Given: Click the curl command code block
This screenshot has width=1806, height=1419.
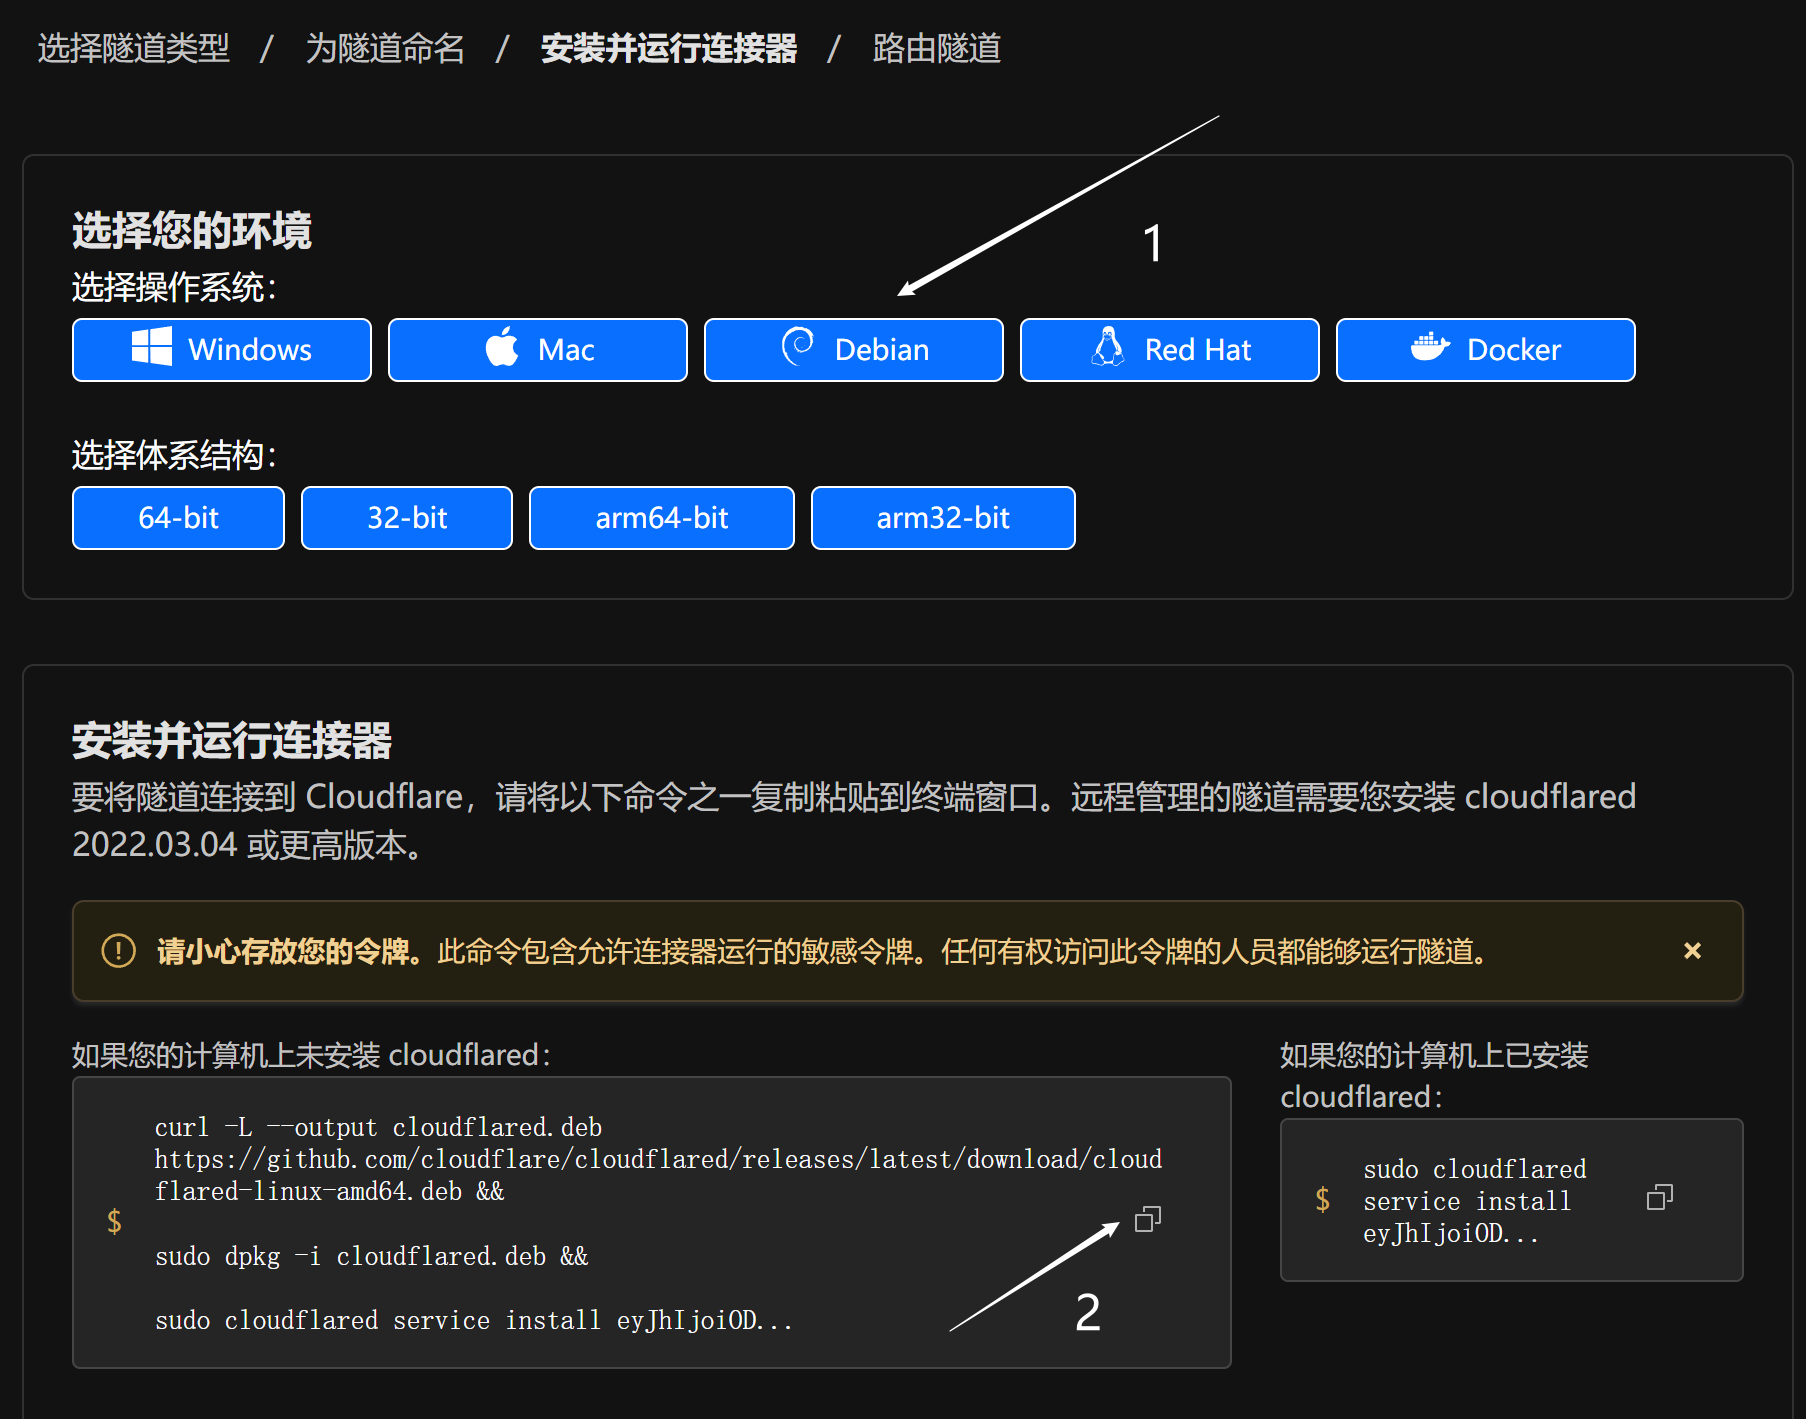Looking at the screenshot, I should point(652,1222).
